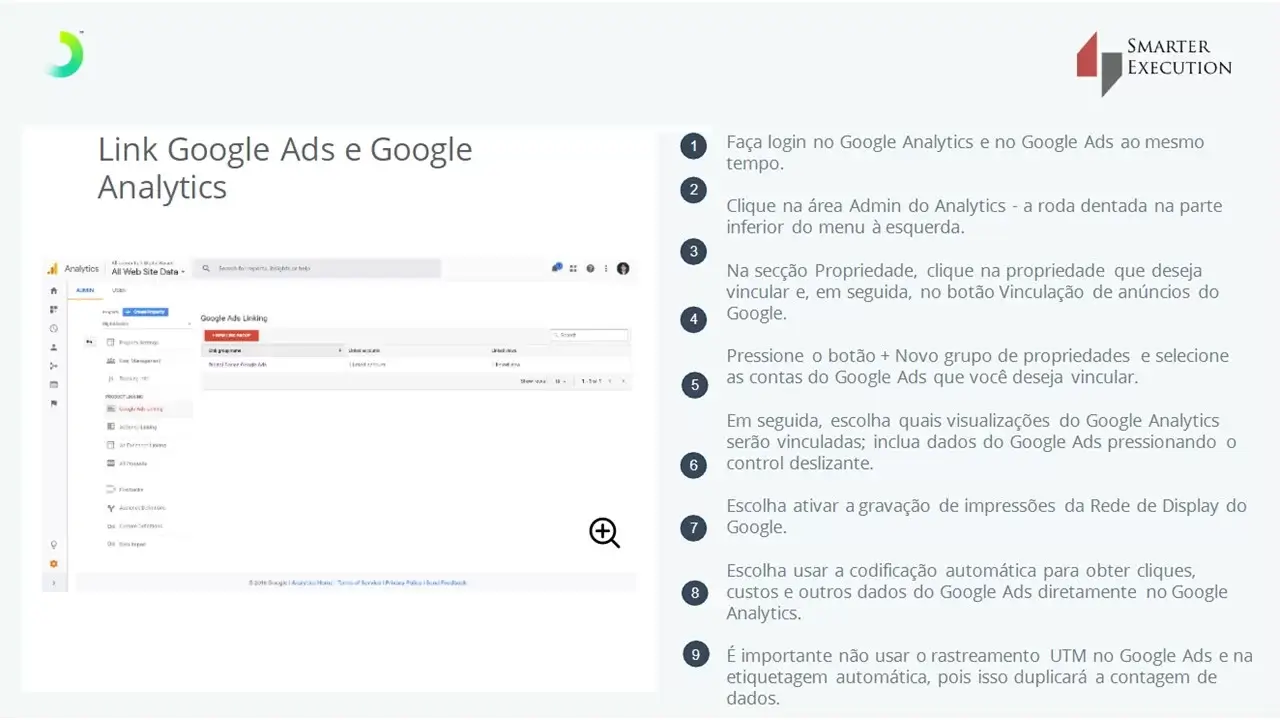Click the Smarter Execution logo
The height and width of the screenshot is (720, 1280).
1154,63
